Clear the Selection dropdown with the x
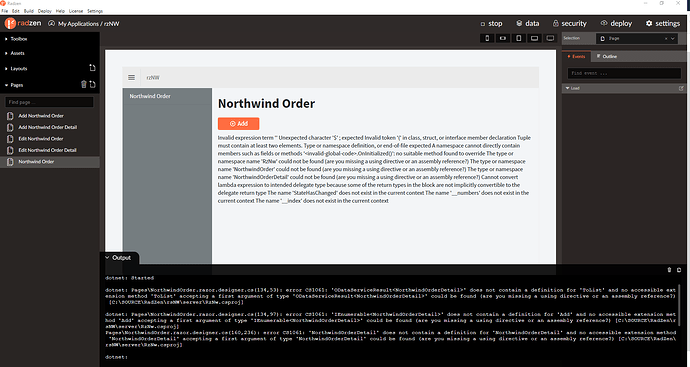 666,39
